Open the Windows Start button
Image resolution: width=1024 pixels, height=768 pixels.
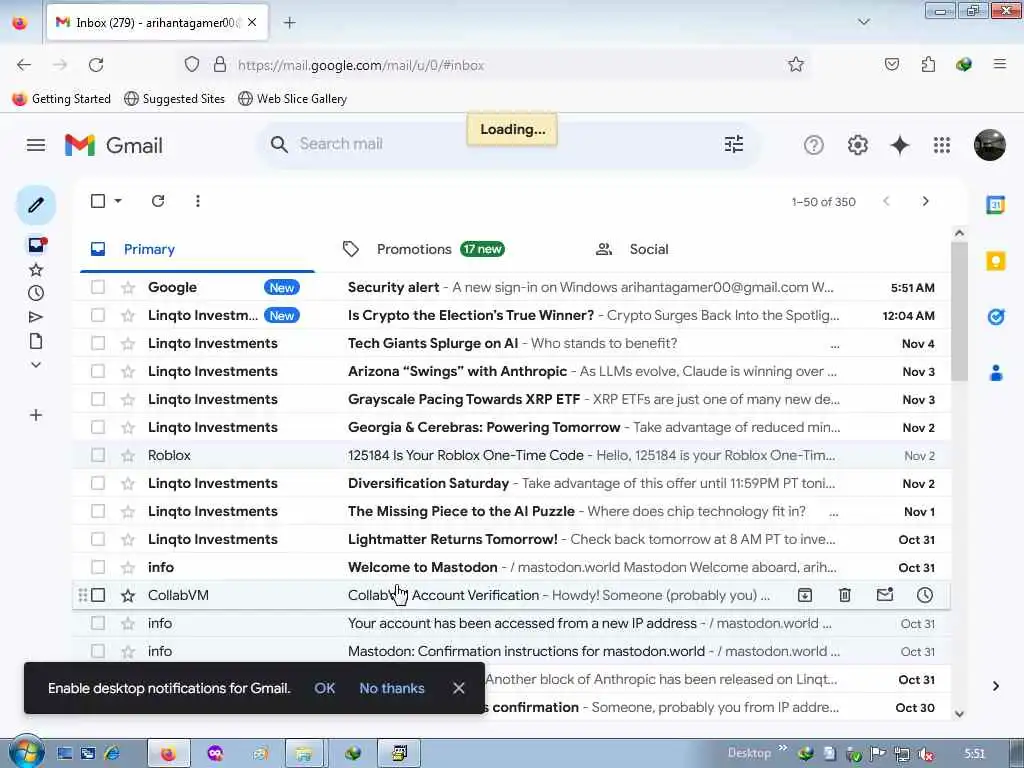click(x=26, y=752)
